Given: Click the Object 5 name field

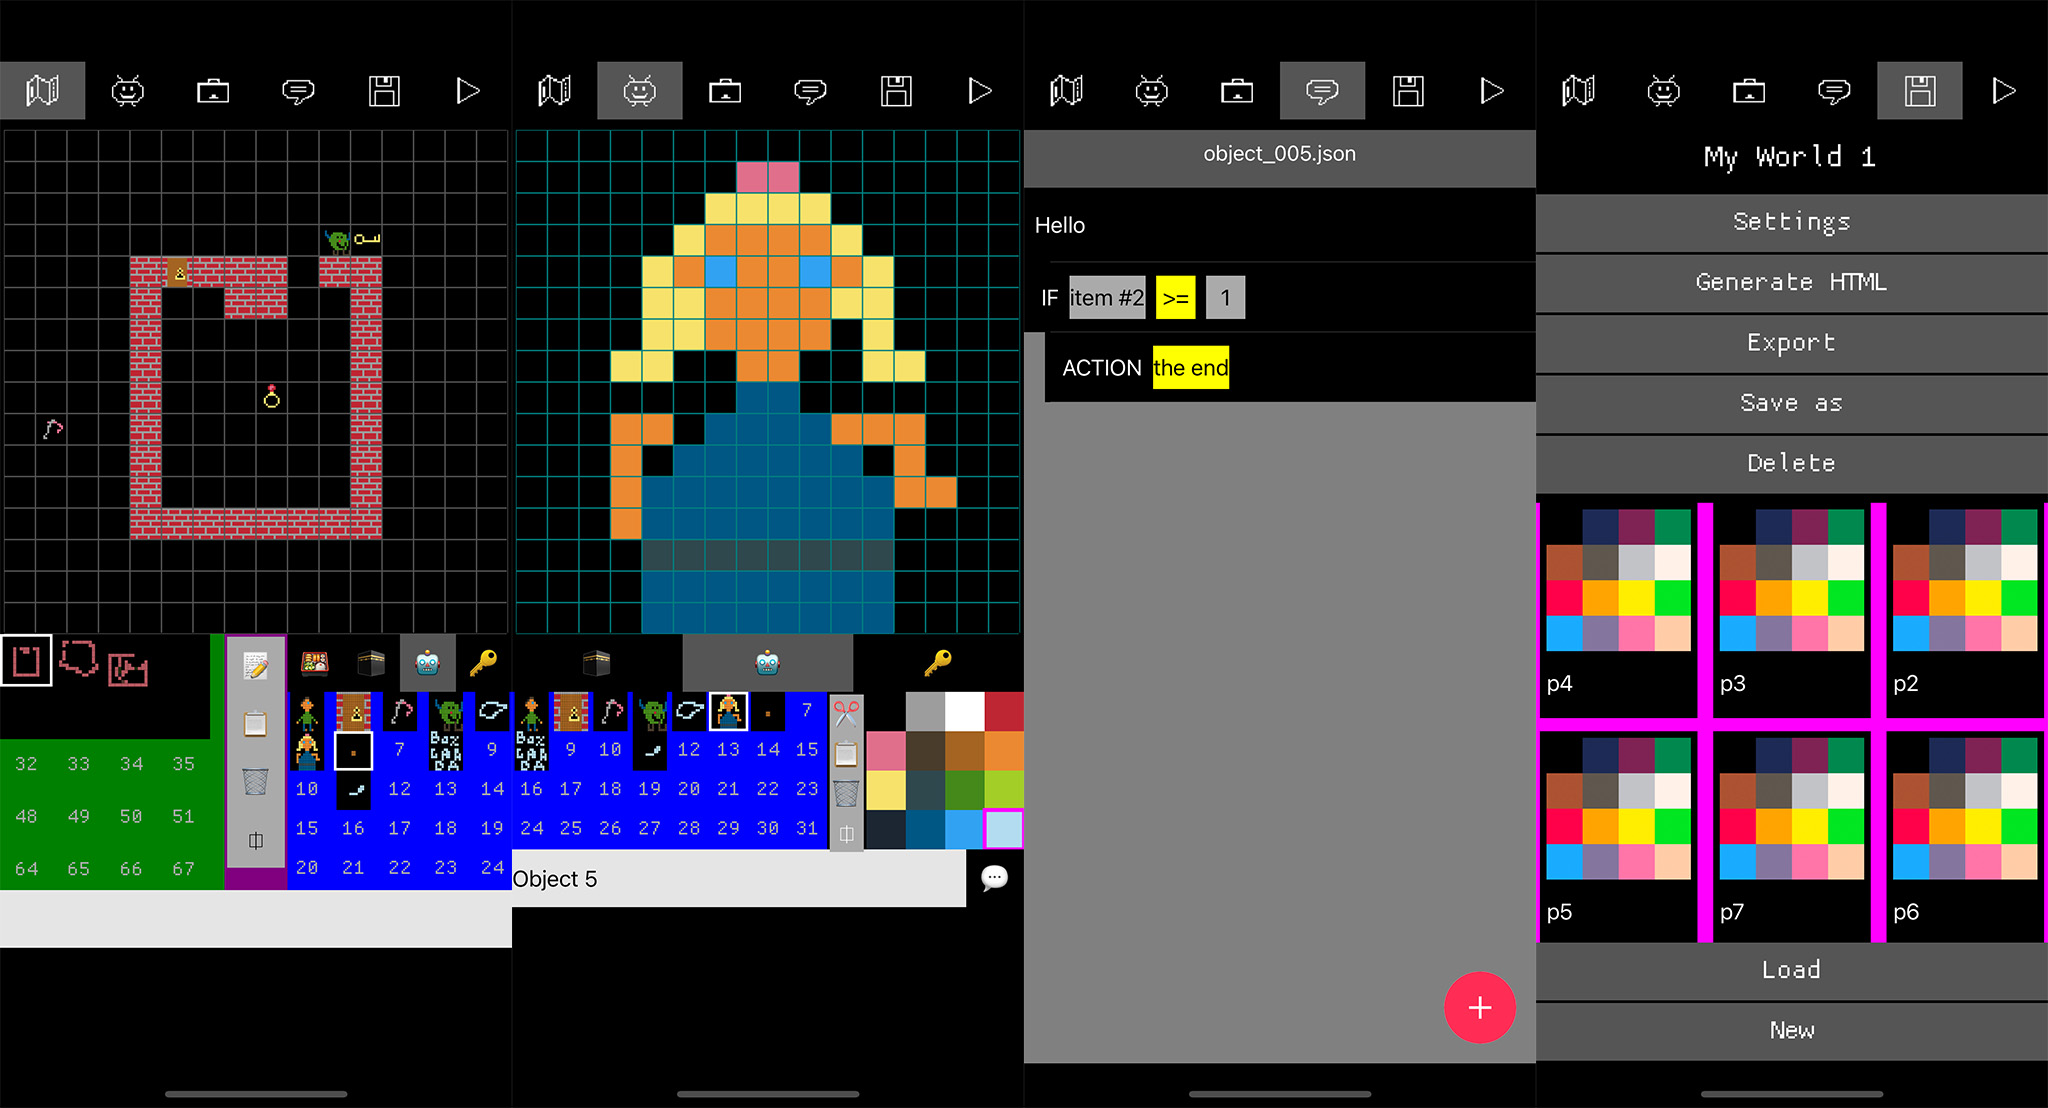Looking at the screenshot, I should 738,878.
